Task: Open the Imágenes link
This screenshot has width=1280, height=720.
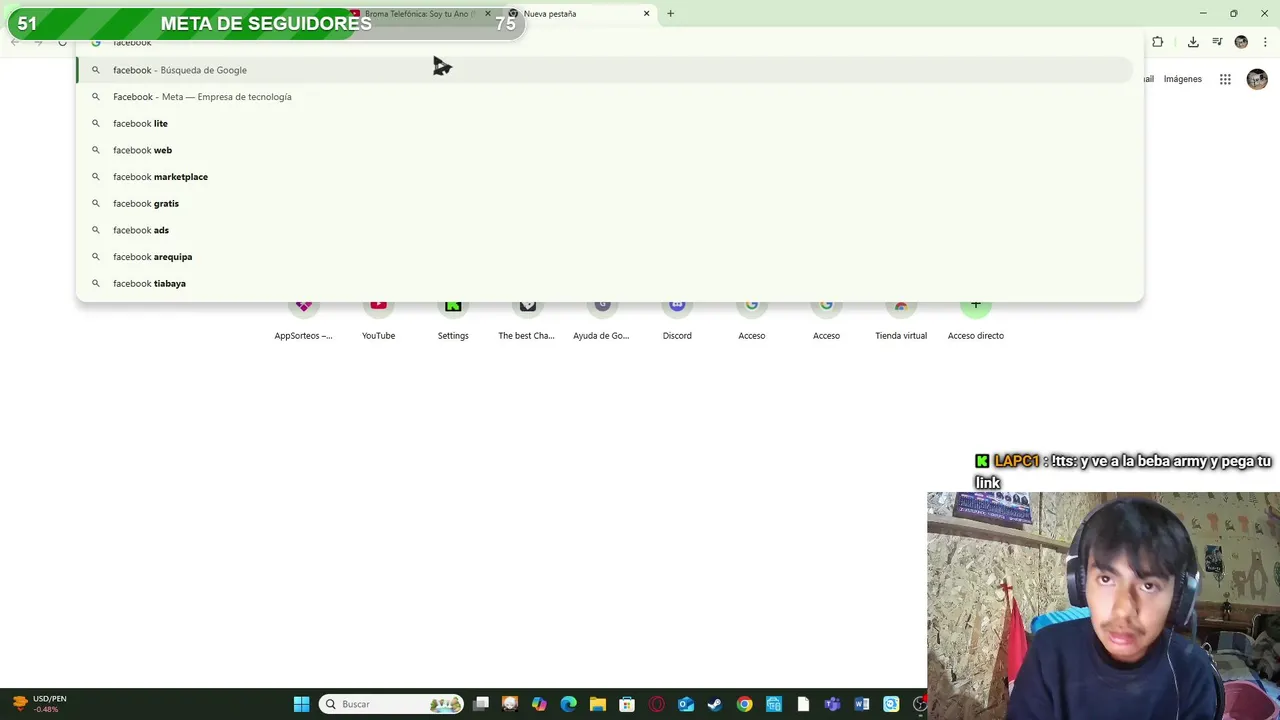Action: tap(1183, 79)
